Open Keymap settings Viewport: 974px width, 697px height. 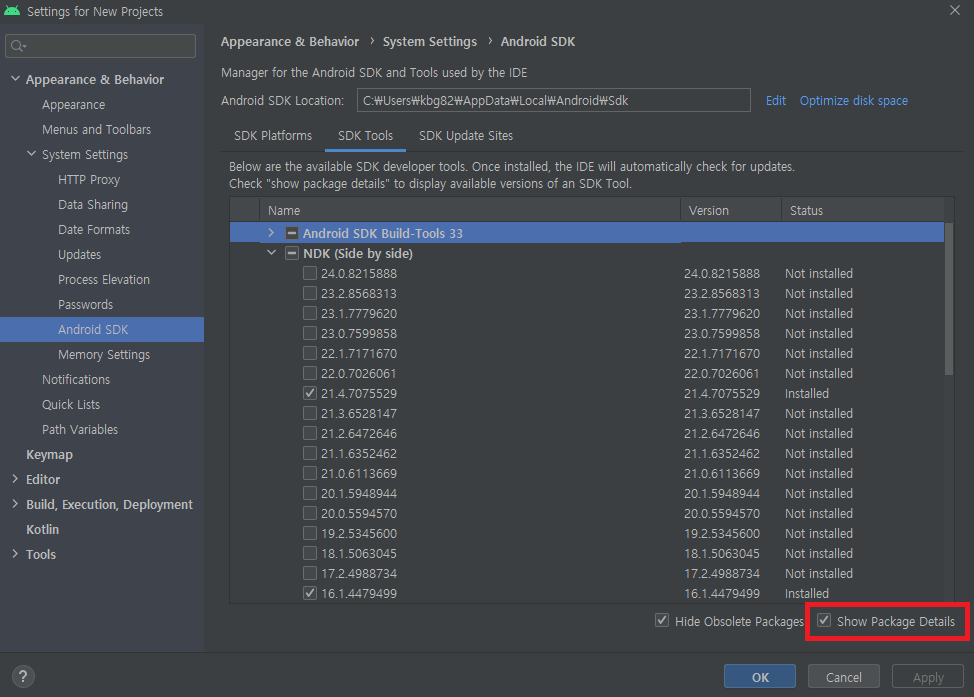click(49, 454)
